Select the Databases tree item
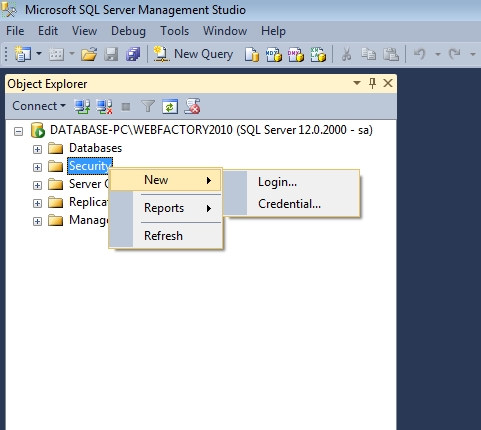481x430 pixels. [95, 148]
